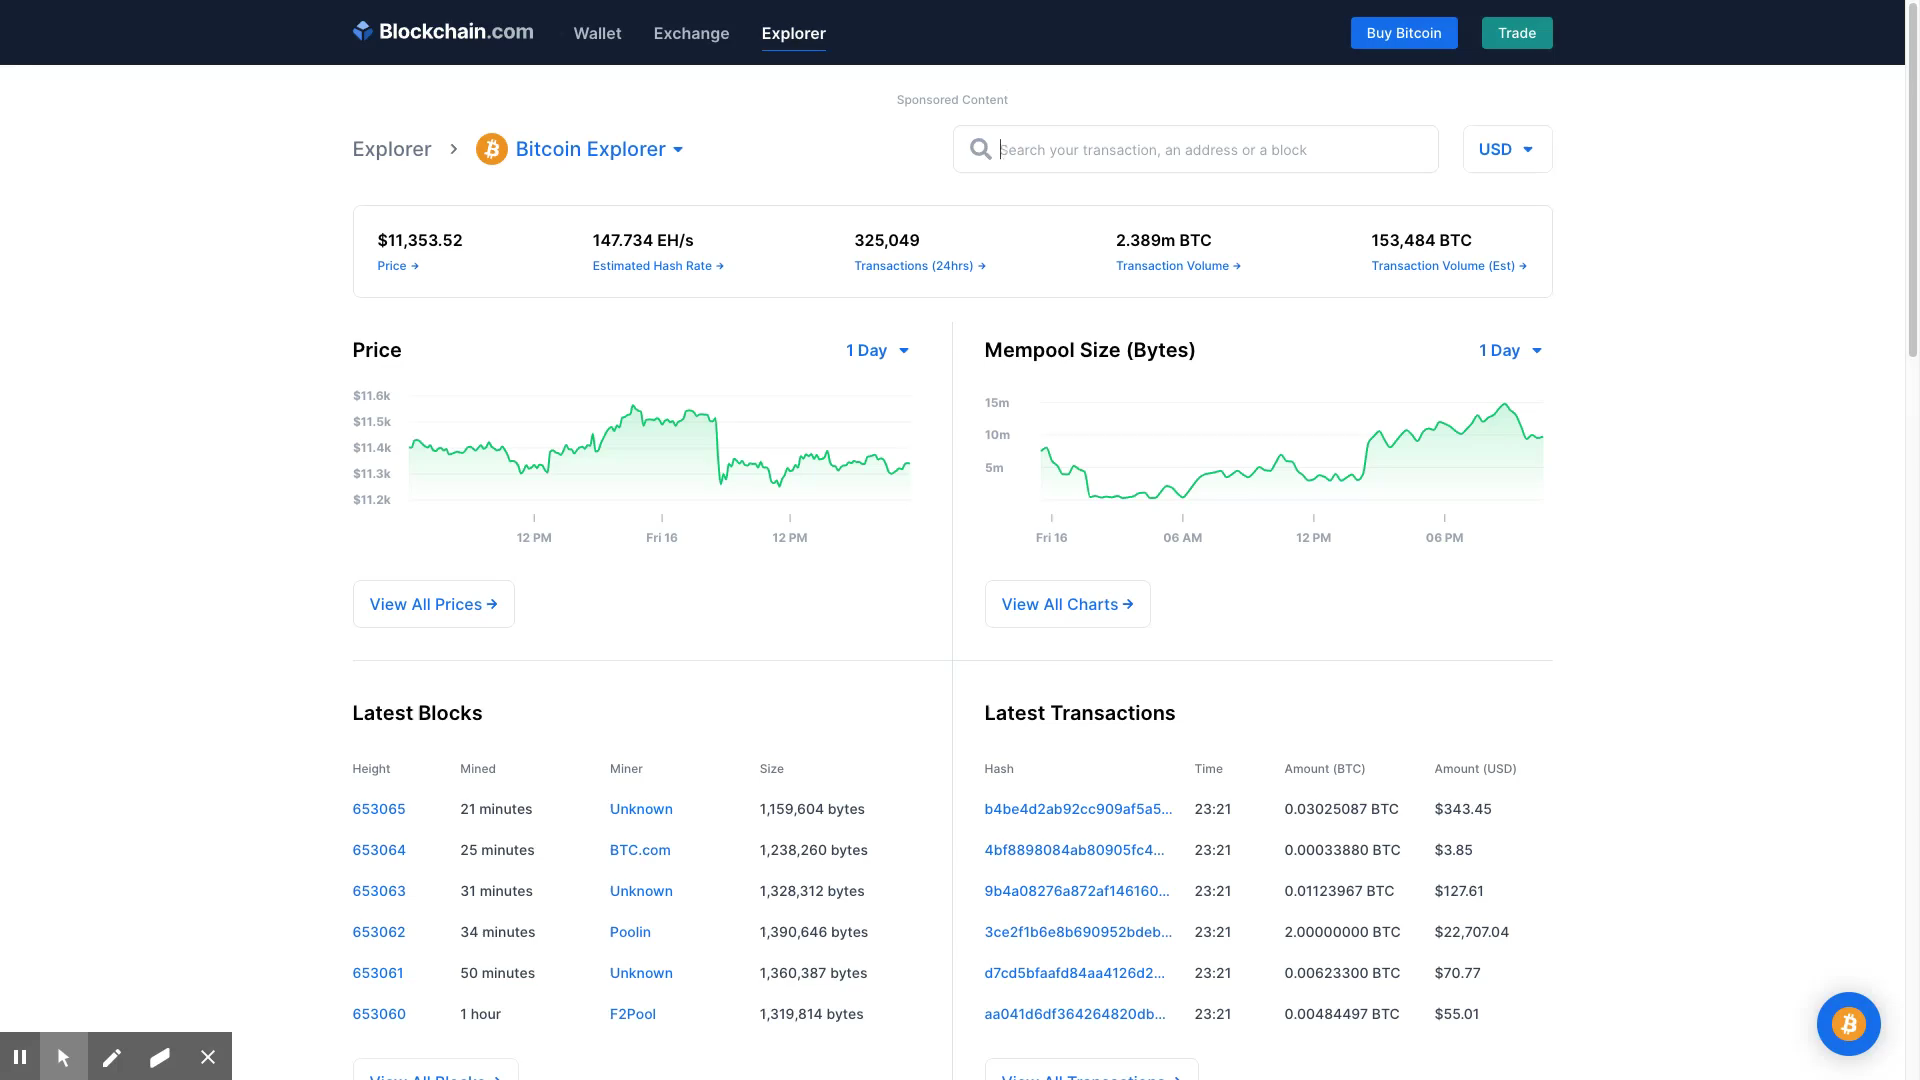Click the search magnifier icon
This screenshot has height=1080, width=1920.
[980, 150]
